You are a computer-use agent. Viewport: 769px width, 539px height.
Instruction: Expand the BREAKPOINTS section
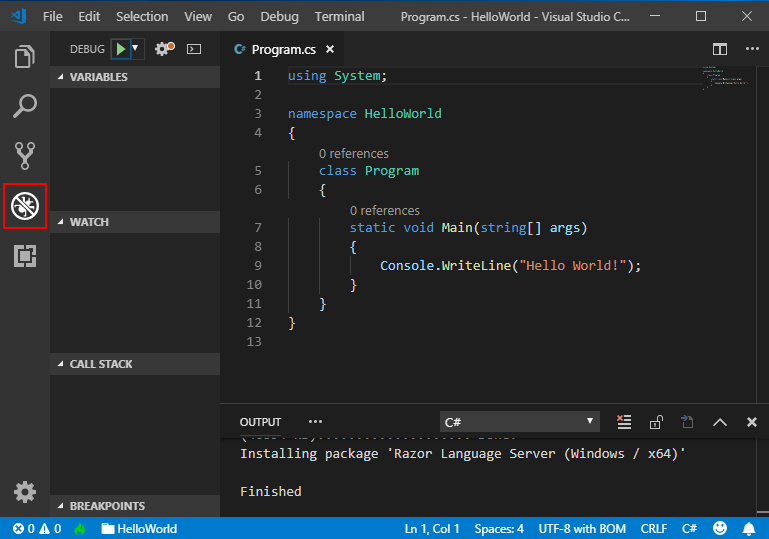106,506
